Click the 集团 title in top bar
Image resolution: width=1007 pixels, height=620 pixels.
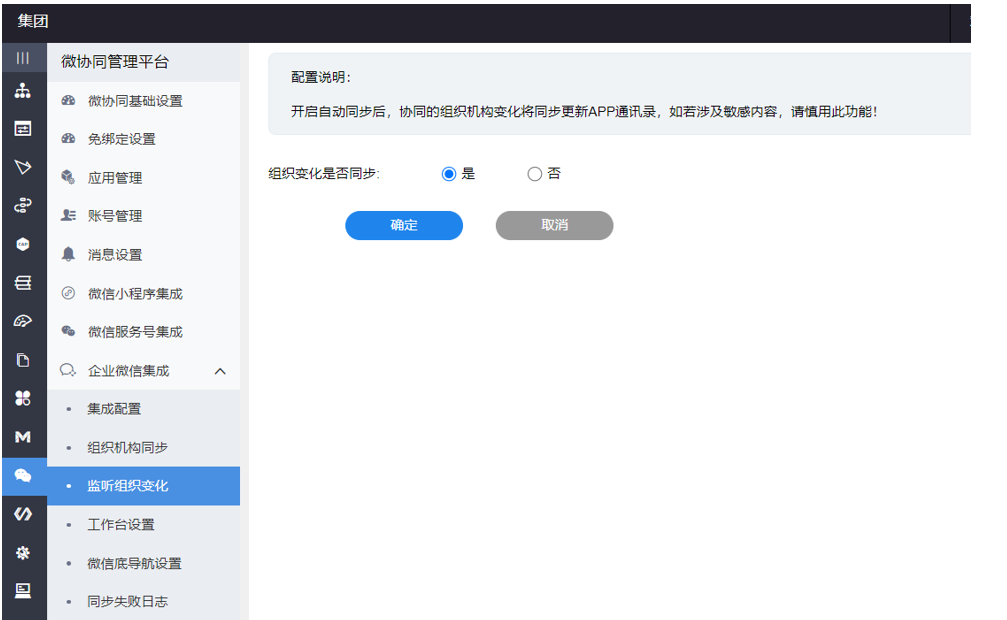click(x=33, y=21)
